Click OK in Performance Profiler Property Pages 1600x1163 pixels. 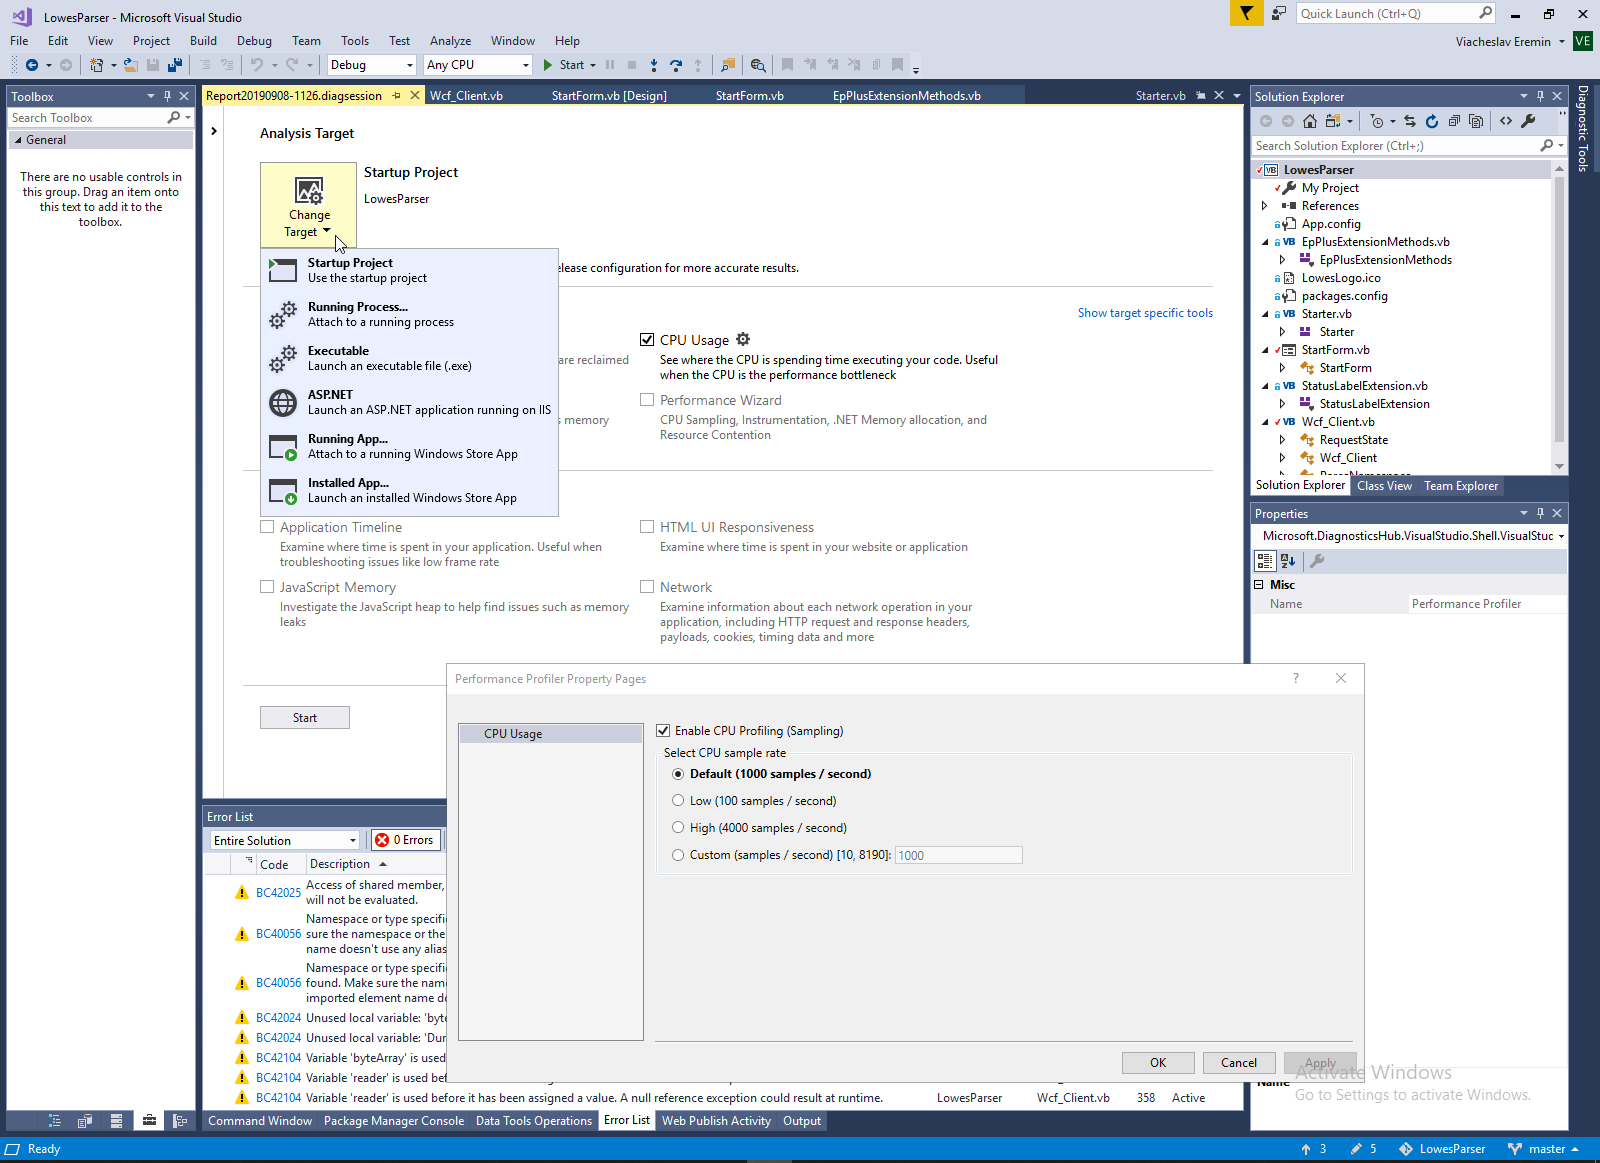click(x=1158, y=1063)
